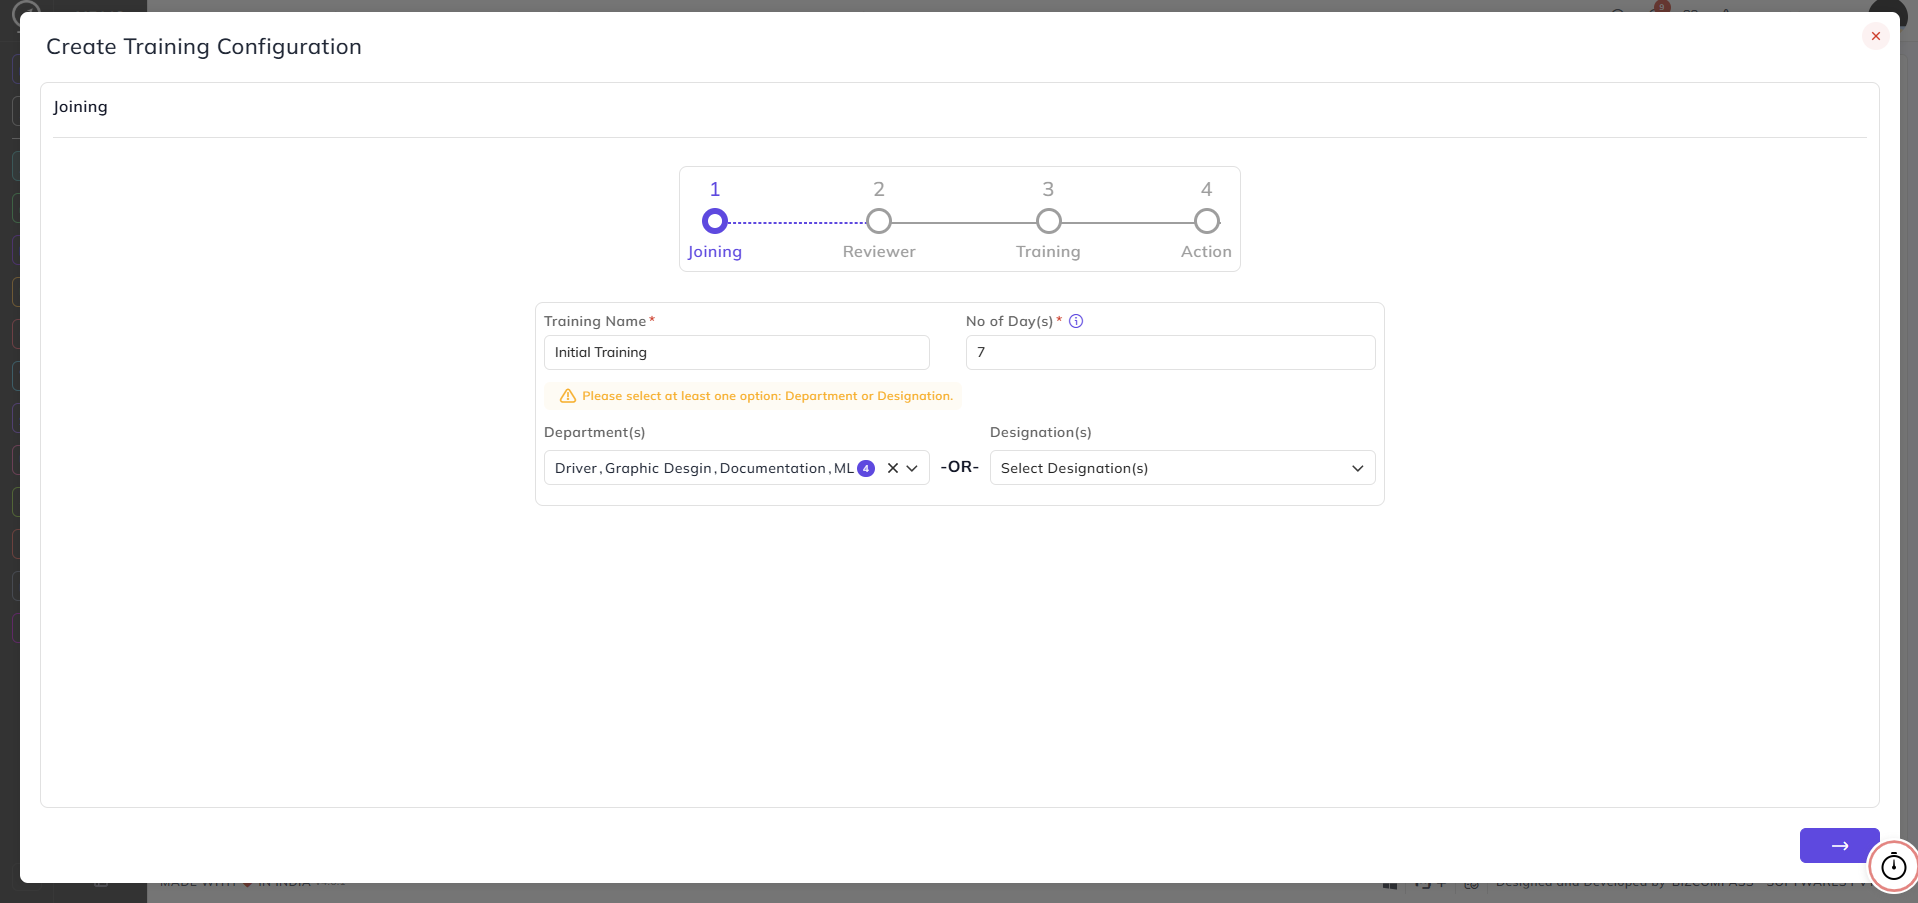Click the Please select at least one option warning

point(753,396)
